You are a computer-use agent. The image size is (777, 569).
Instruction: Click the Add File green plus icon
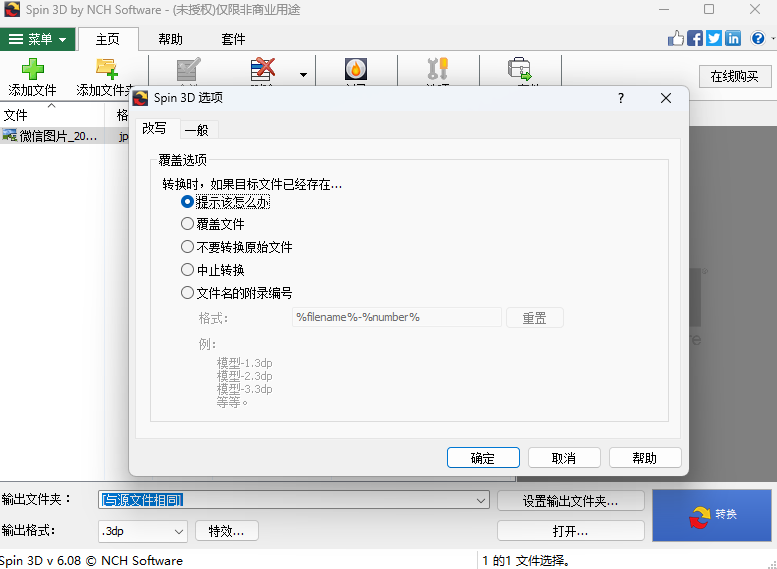[x=33, y=69]
